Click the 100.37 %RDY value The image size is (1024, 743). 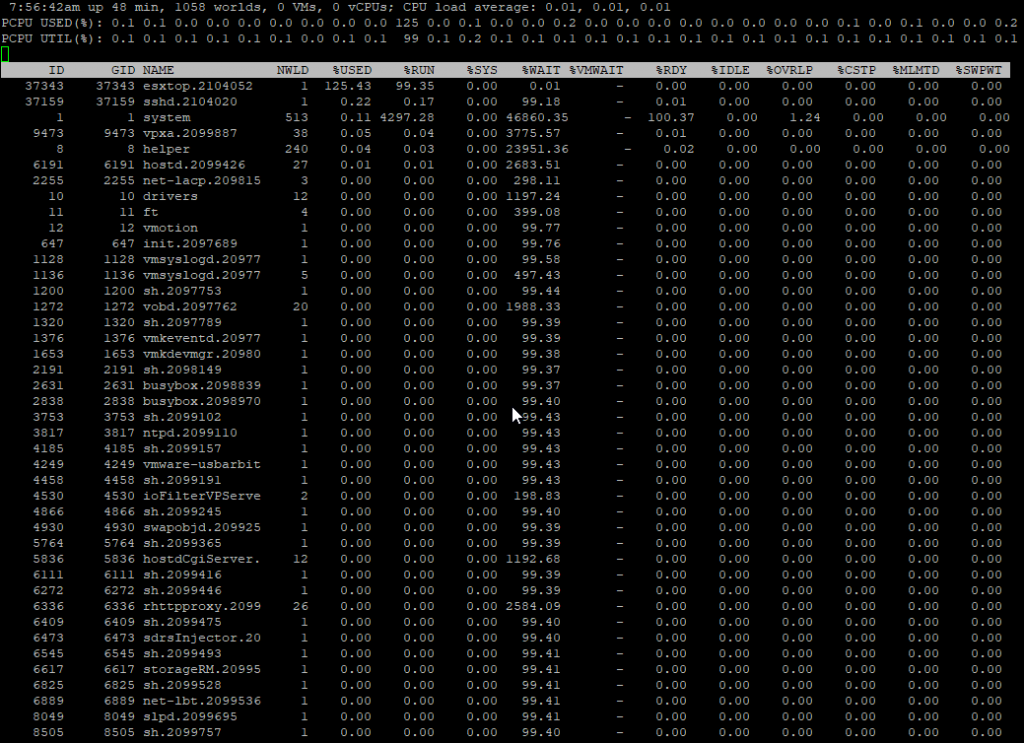point(671,118)
